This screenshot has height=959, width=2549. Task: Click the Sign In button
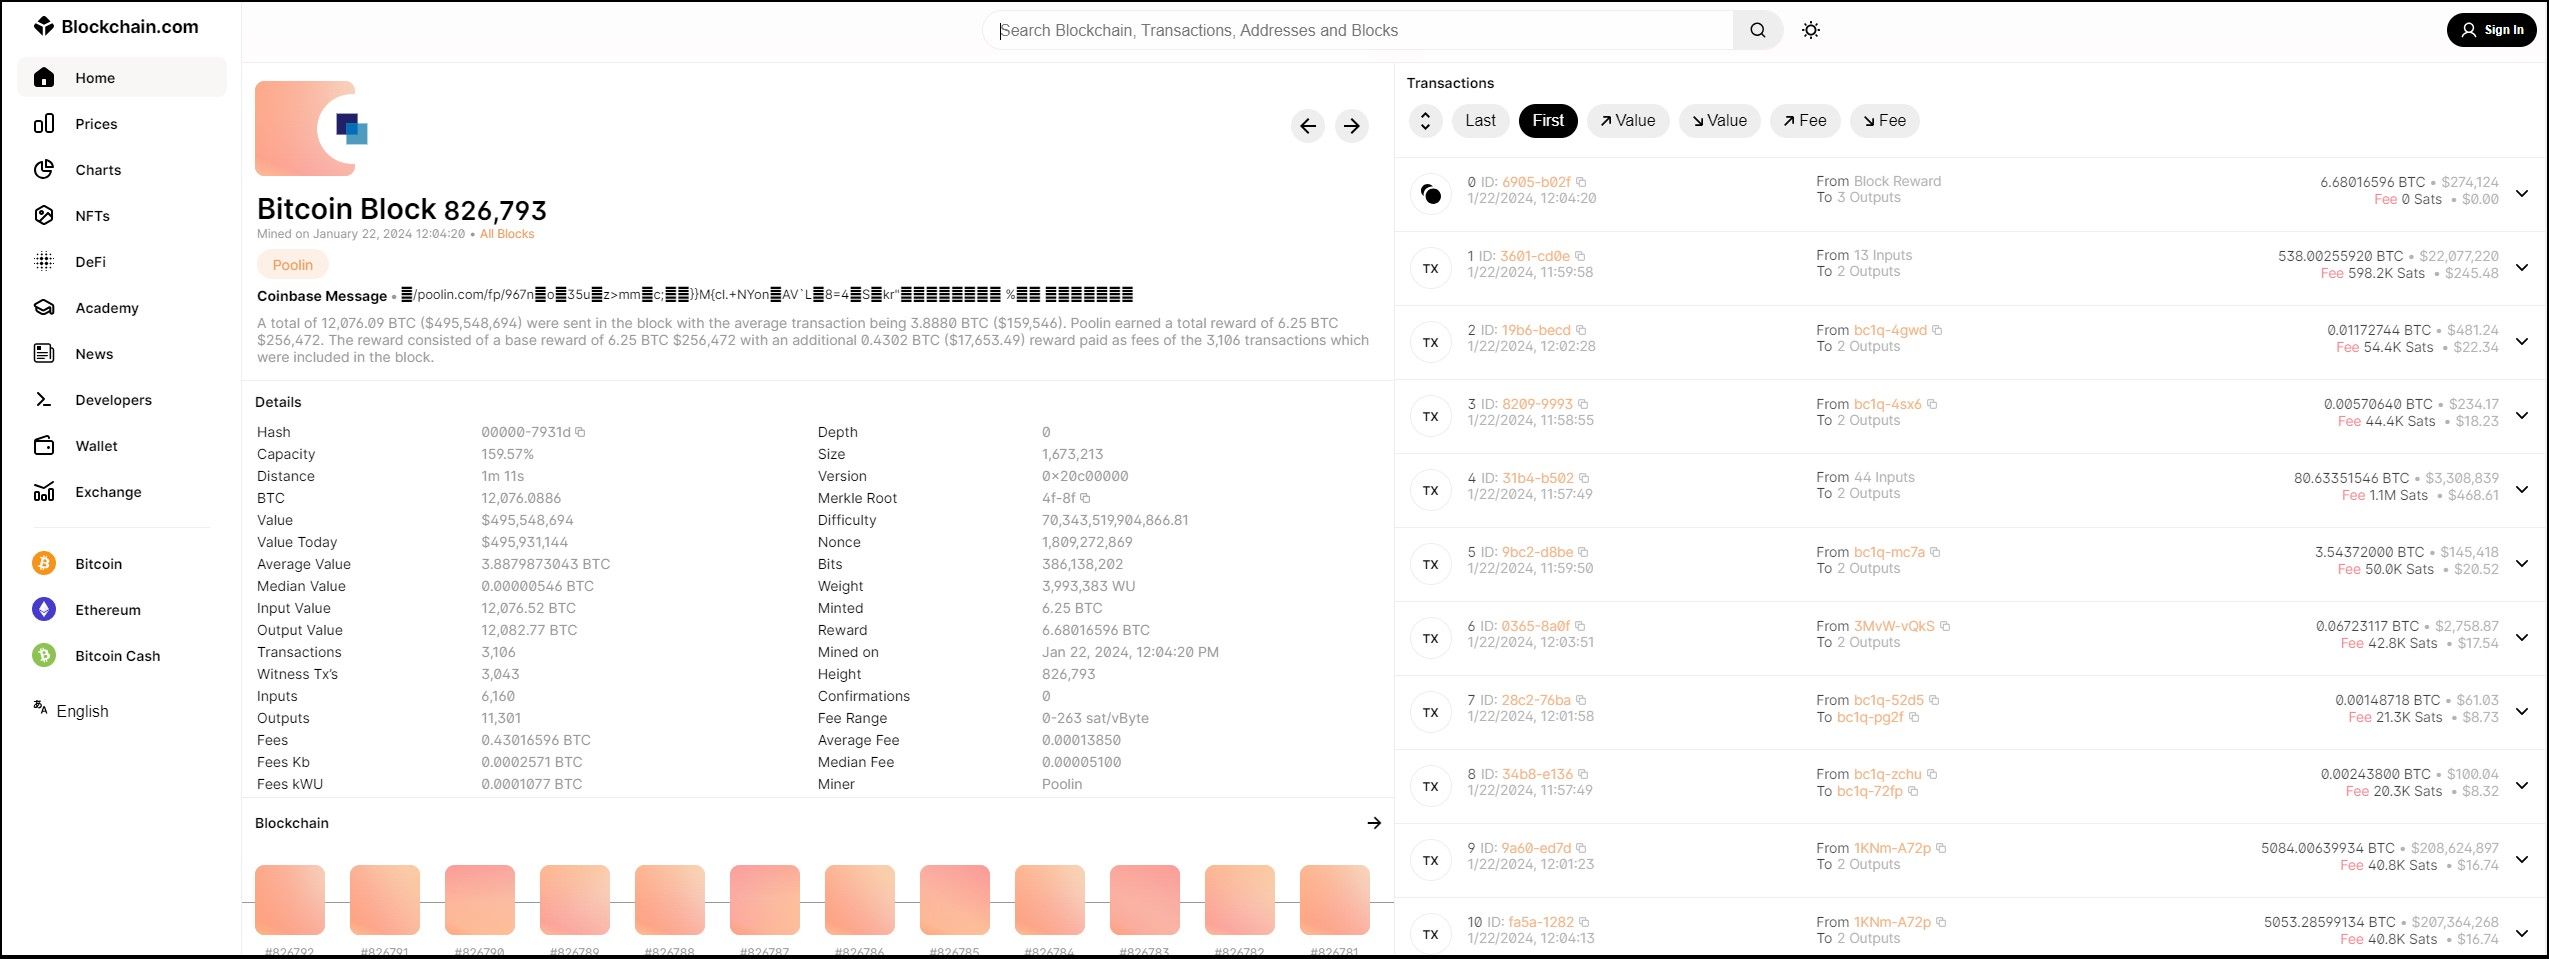click(2491, 30)
